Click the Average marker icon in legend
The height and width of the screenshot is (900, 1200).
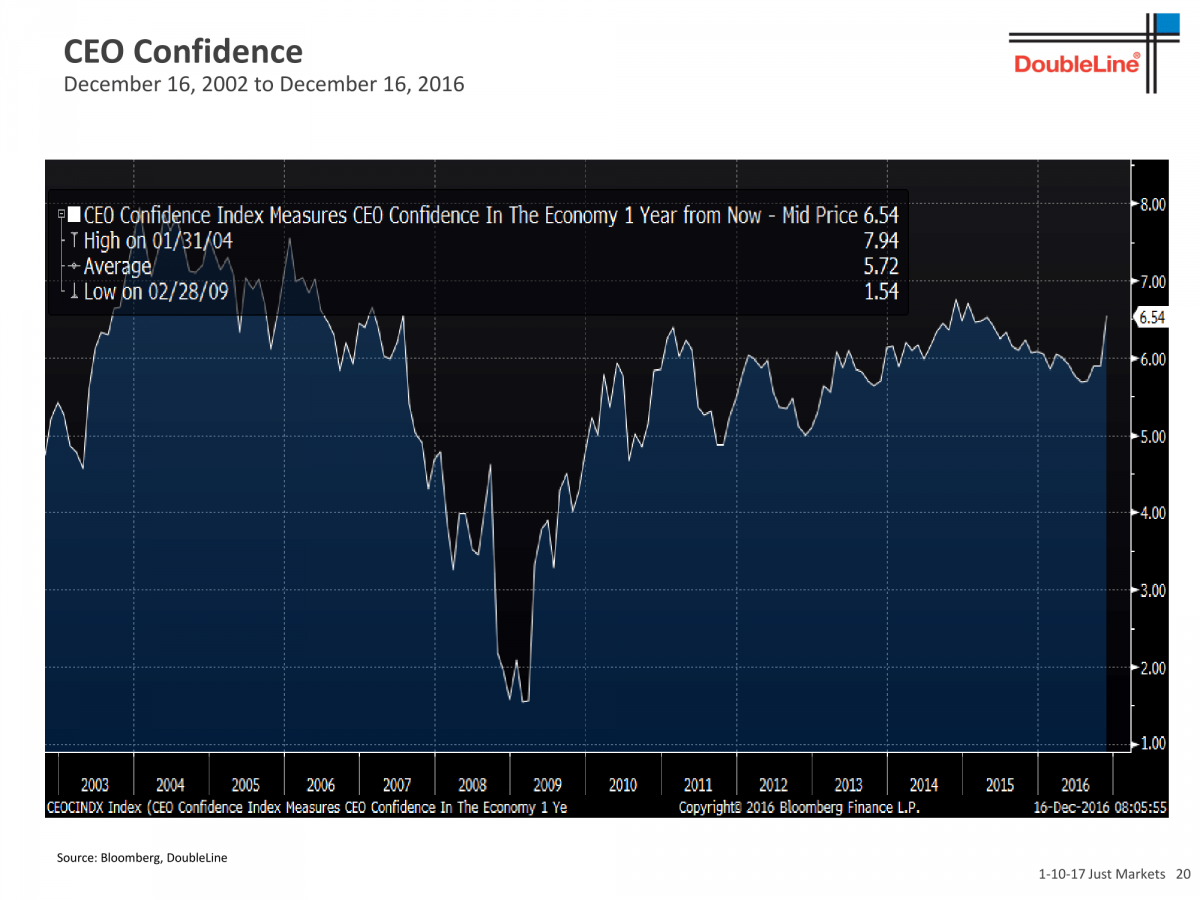[x=74, y=267]
